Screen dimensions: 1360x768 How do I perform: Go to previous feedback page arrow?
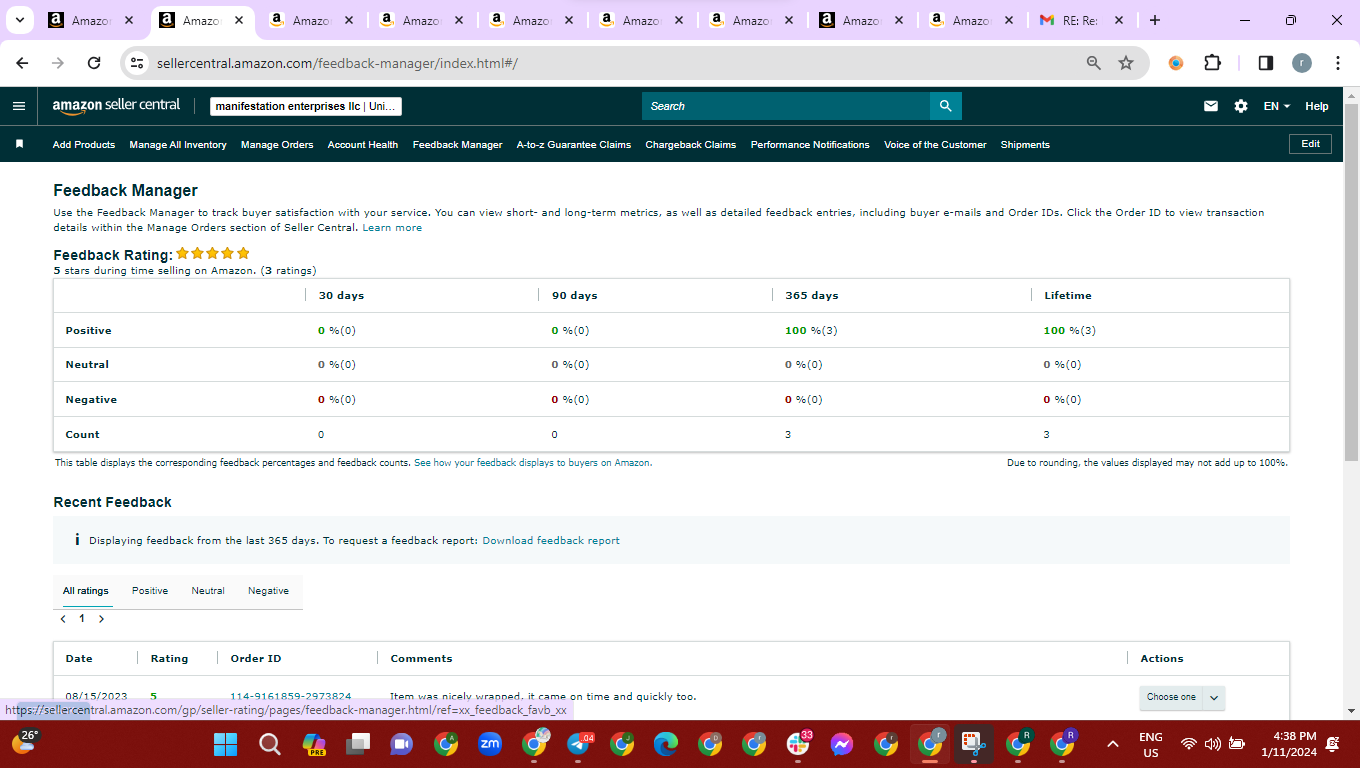[x=64, y=619]
